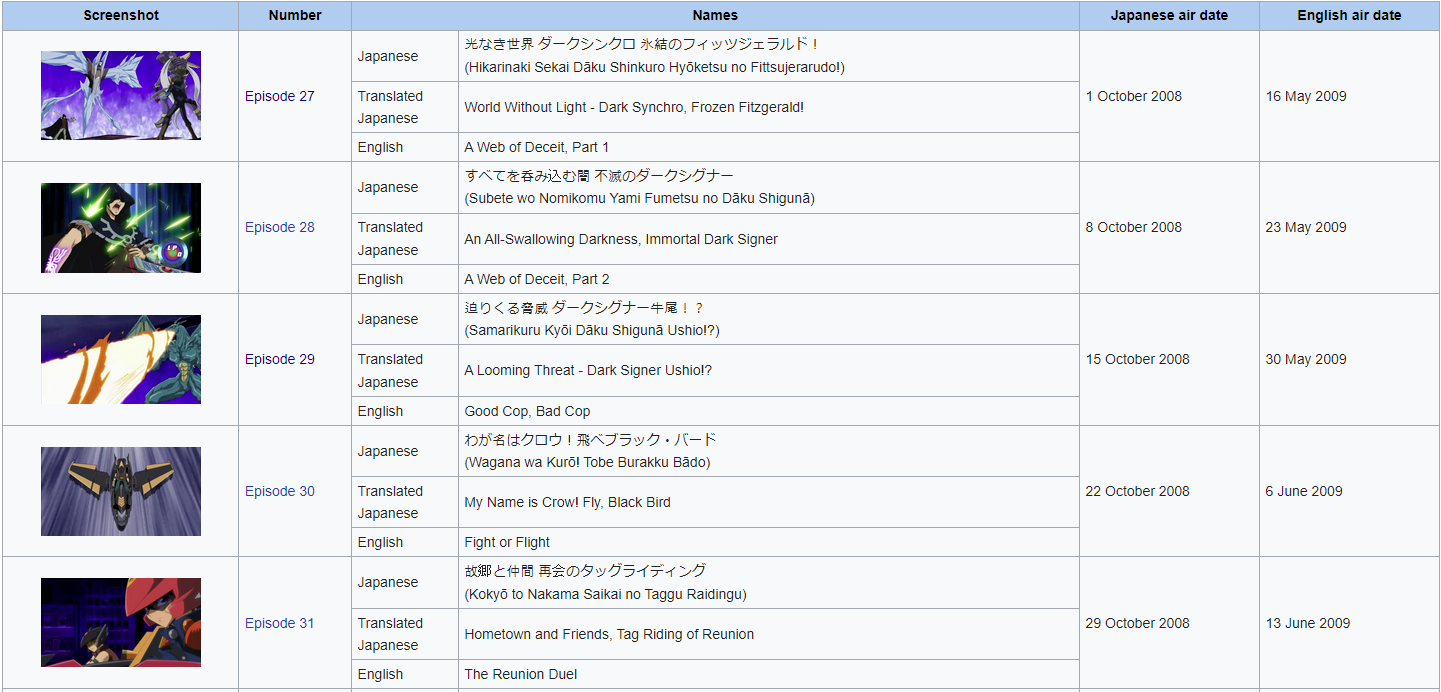1441x692 pixels.
Task: Click 'A Looming Threat - Dark Signer Ushio!?'
Action: click(x=588, y=370)
